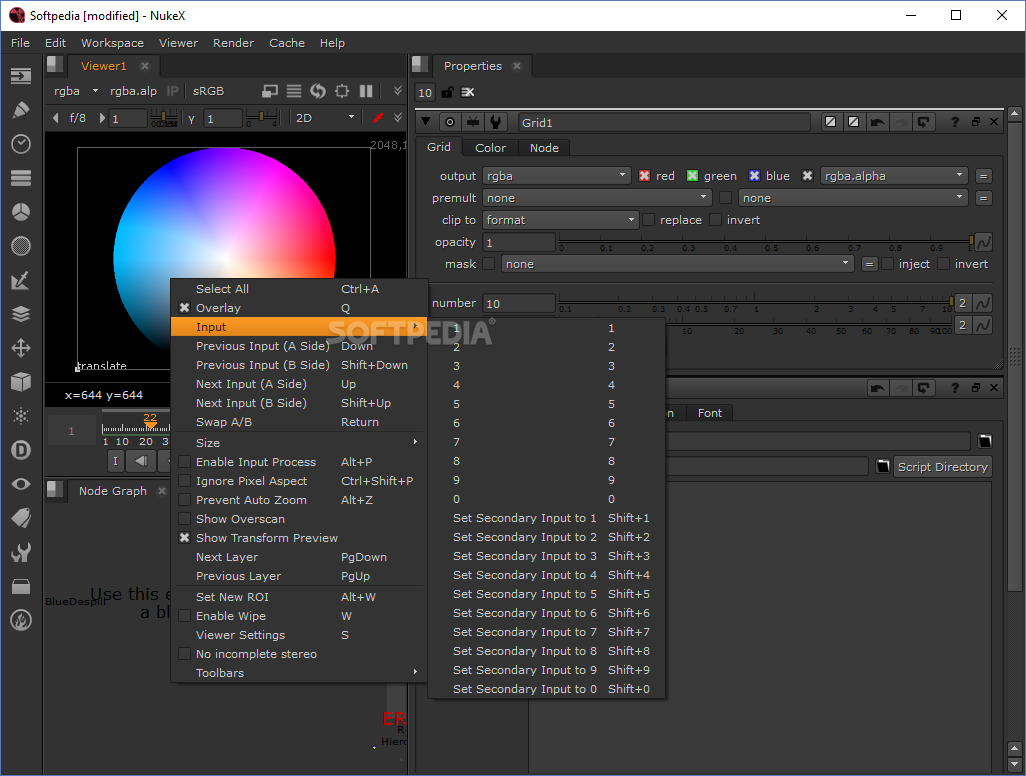
Task: Open the Channel nodes menu (stacked bars icon)
Action: tap(21, 178)
